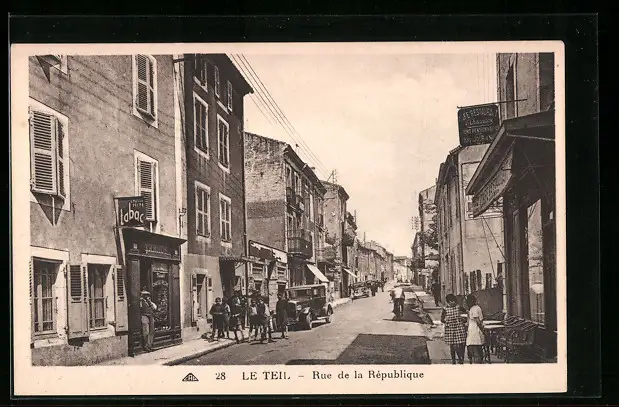
Task: Click the overhead wires across the sky
Action: [x=278, y=112]
